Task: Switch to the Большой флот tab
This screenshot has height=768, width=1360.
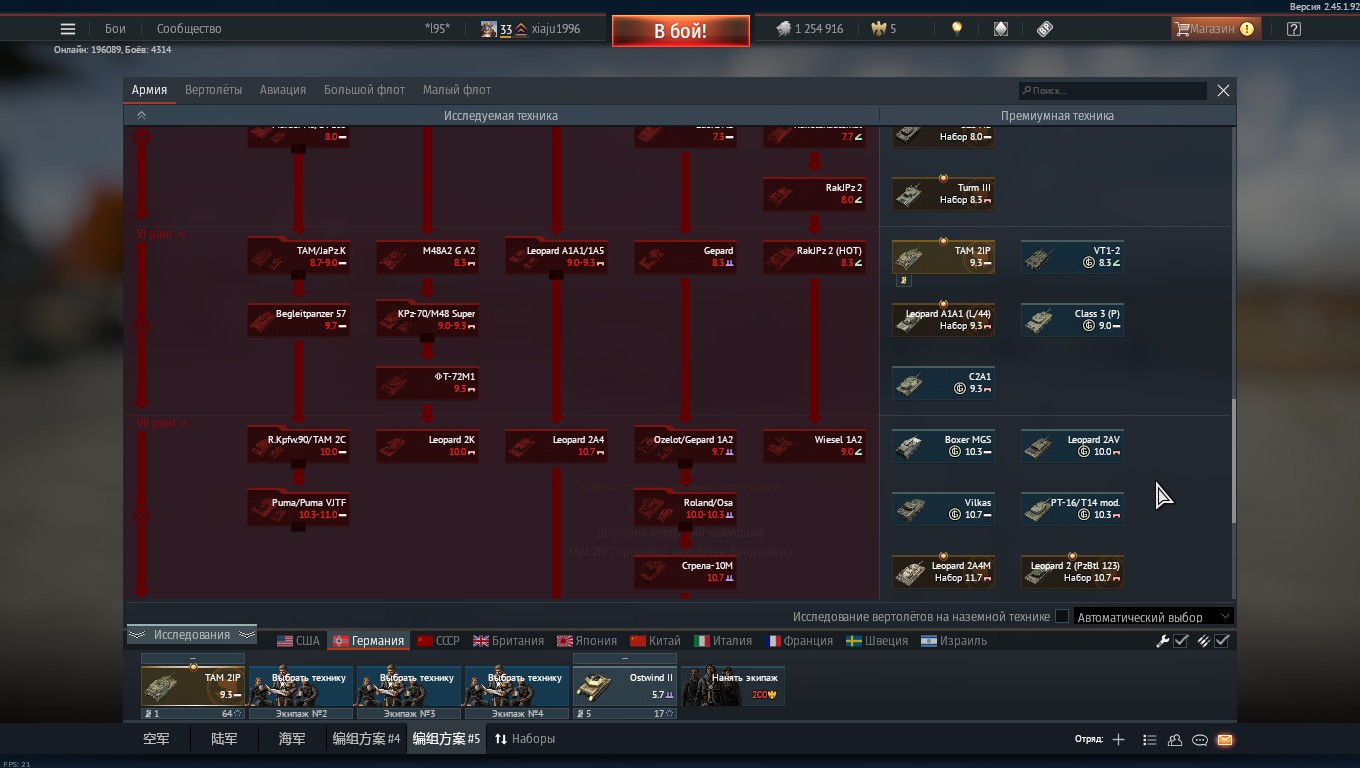Action: (364, 90)
